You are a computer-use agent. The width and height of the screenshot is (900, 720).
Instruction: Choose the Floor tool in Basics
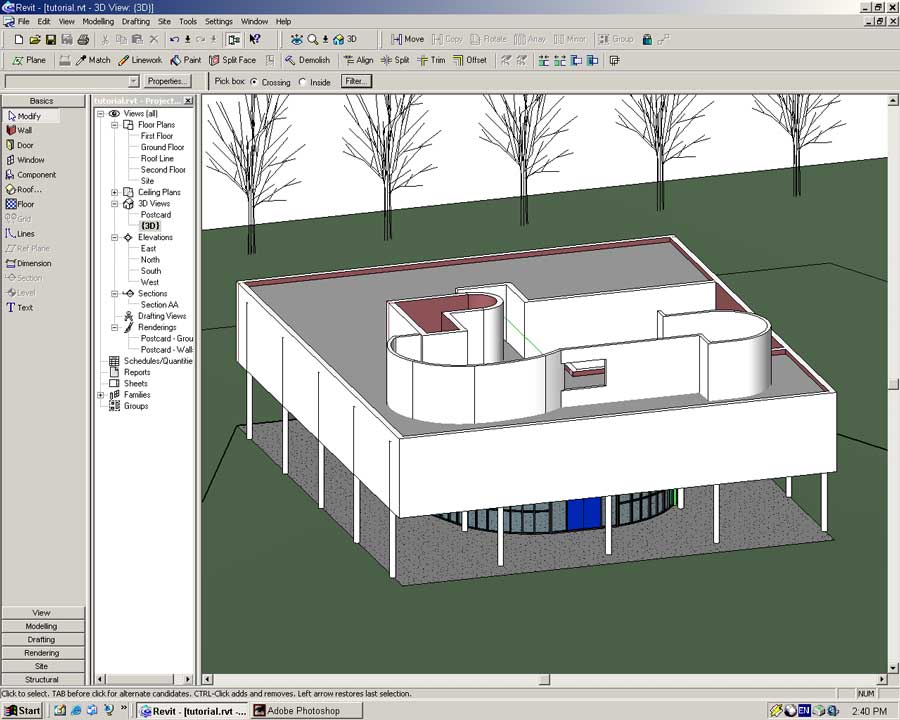tap(20, 204)
